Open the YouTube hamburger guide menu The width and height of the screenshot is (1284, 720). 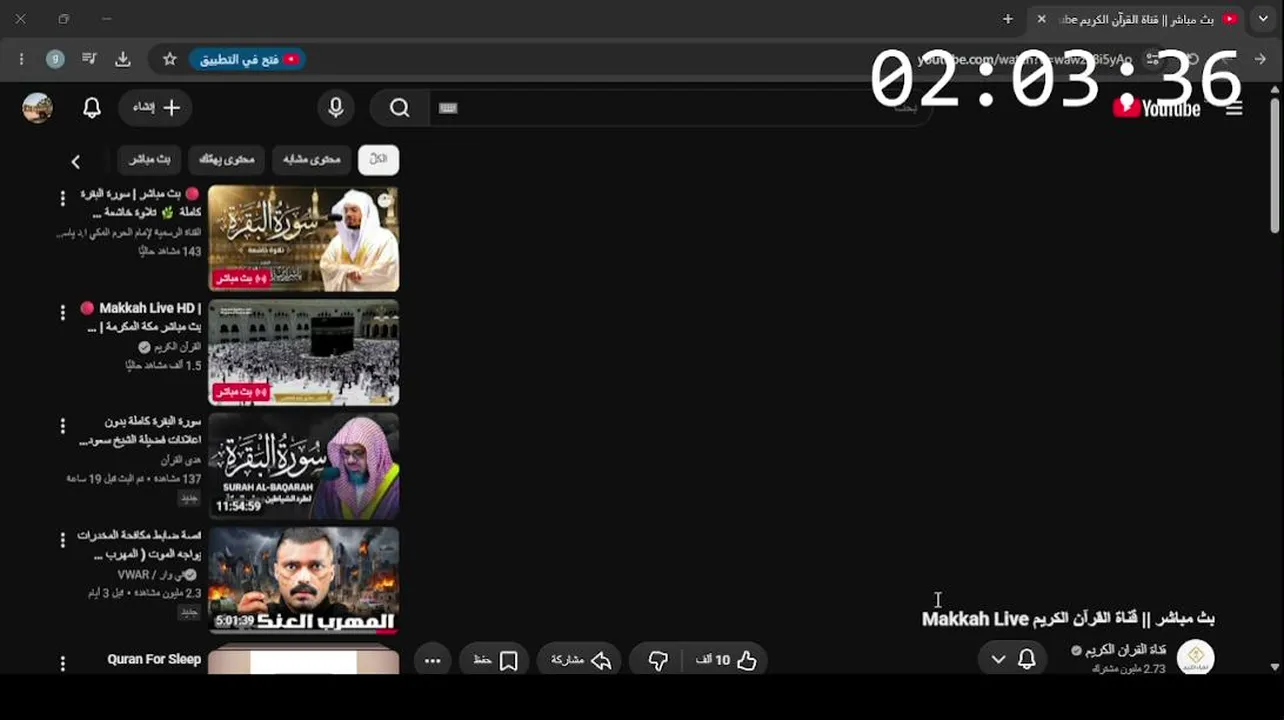point(1234,108)
